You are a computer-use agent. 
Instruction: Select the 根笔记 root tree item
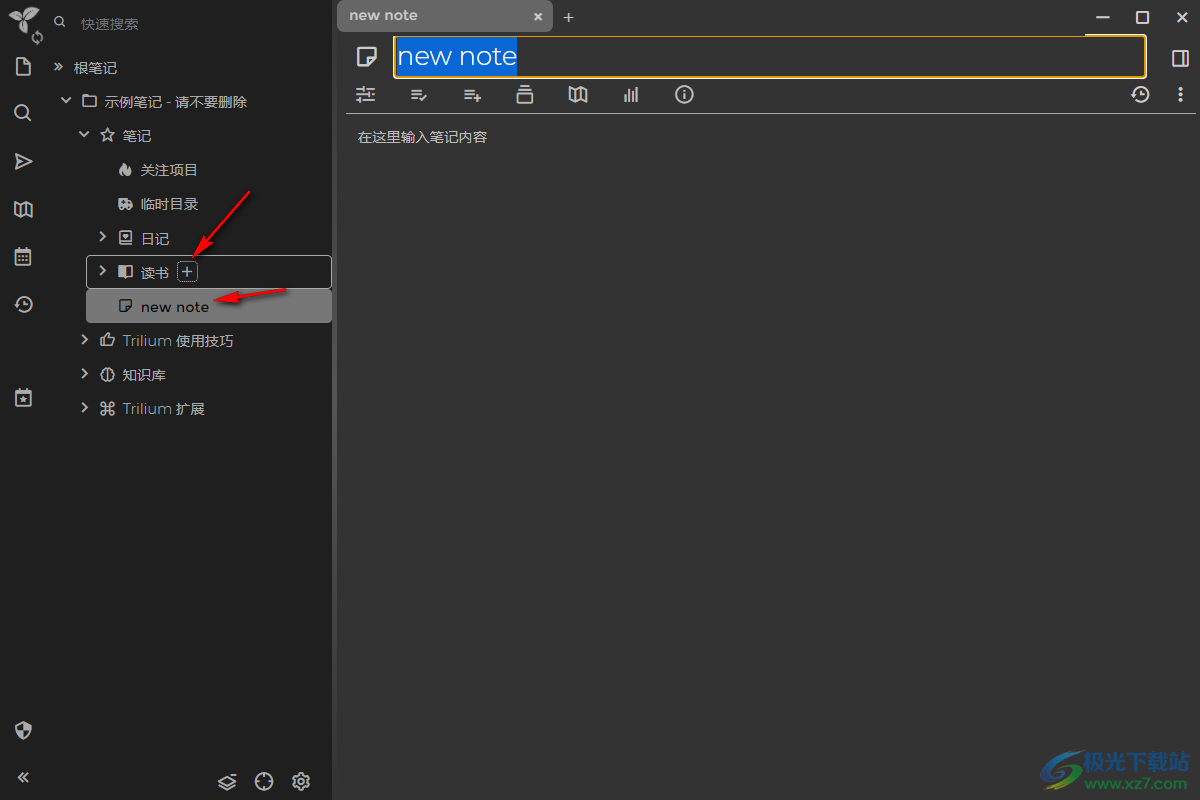[95, 68]
